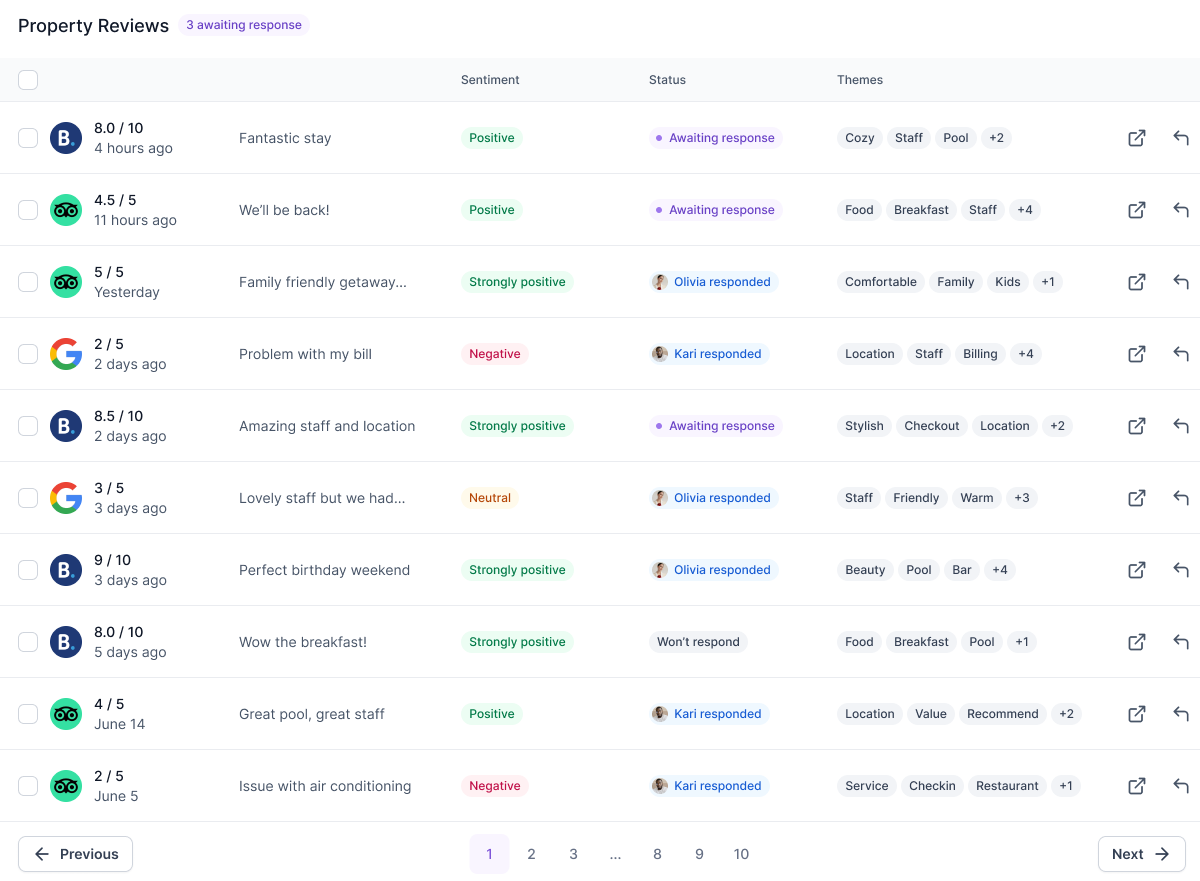Click the Next page button
The height and width of the screenshot is (881, 1200).
[1141, 854]
